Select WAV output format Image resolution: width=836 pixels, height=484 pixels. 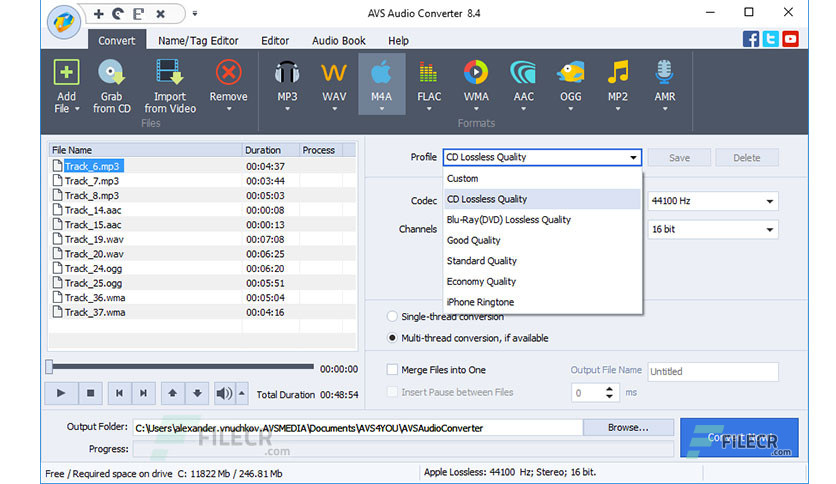[334, 84]
